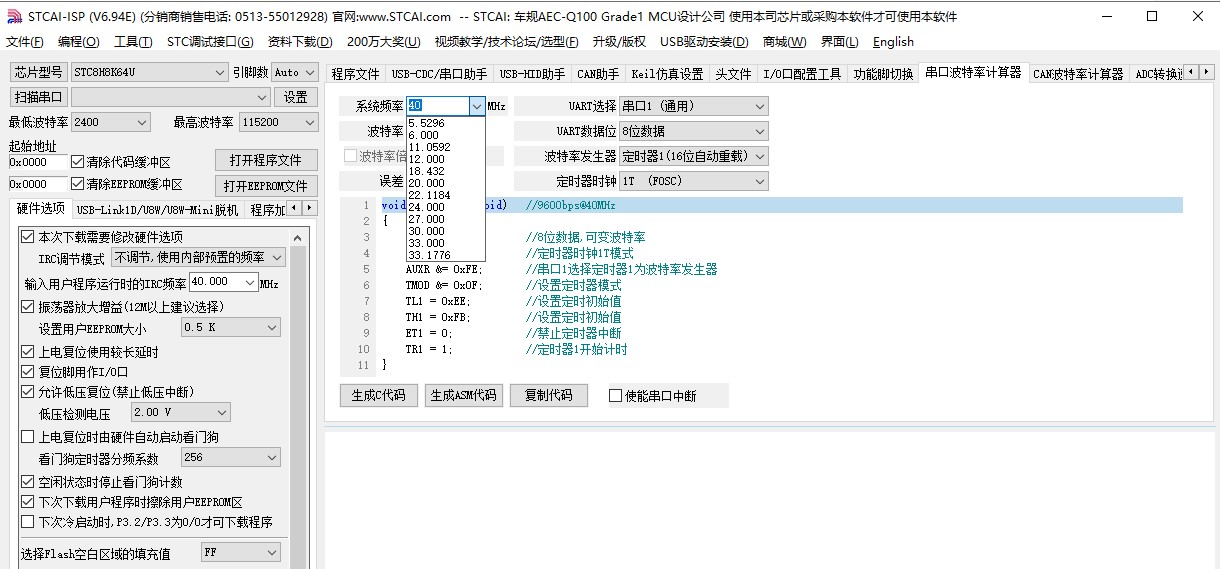Toggle 下次下载用户程序时擦除用户EEPROM区
1220x569 pixels.
[28, 502]
